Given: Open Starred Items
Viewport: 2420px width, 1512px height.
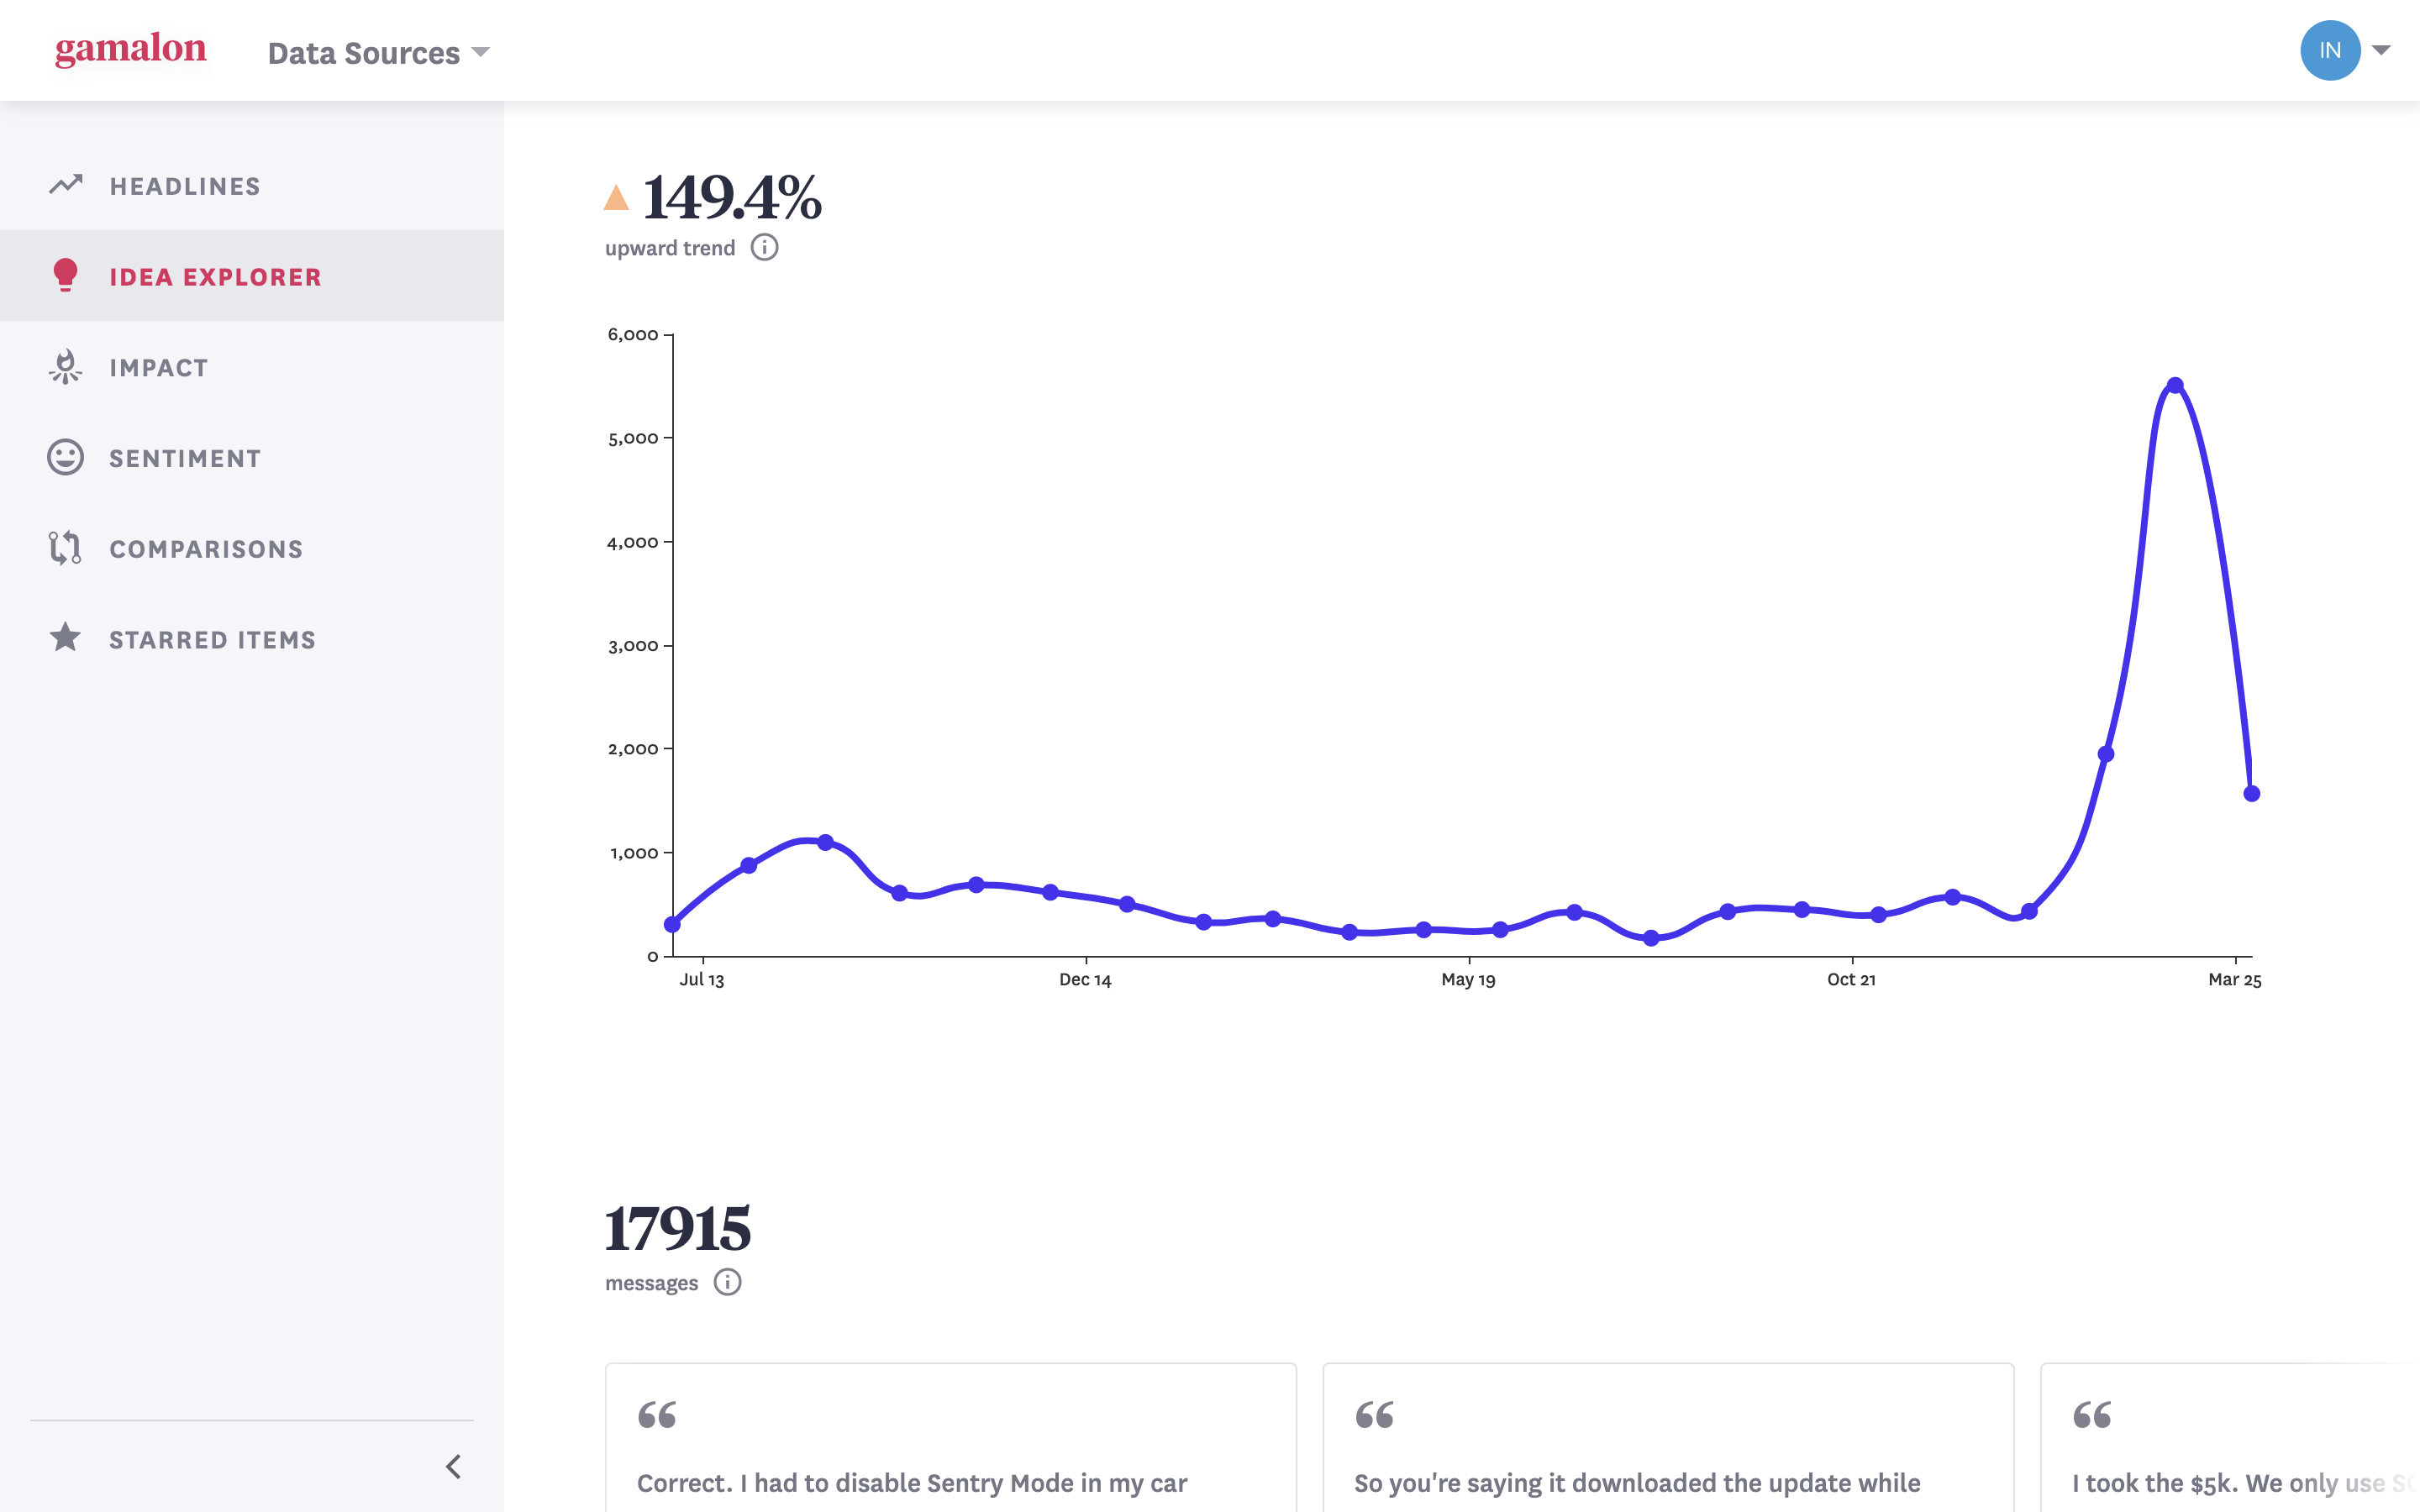Looking at the screenshot, I should (x=252, y=639).
